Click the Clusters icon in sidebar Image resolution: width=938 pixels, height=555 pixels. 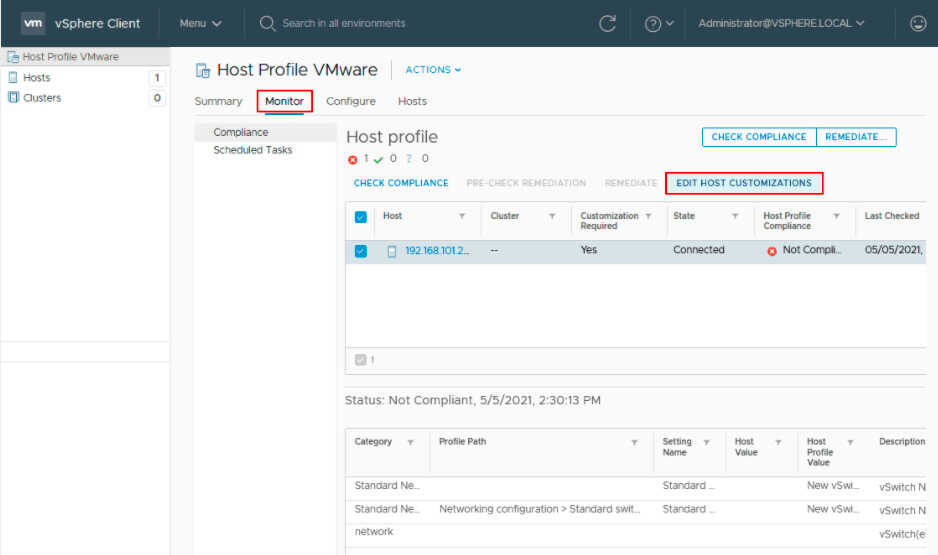(x=13, y=97)
